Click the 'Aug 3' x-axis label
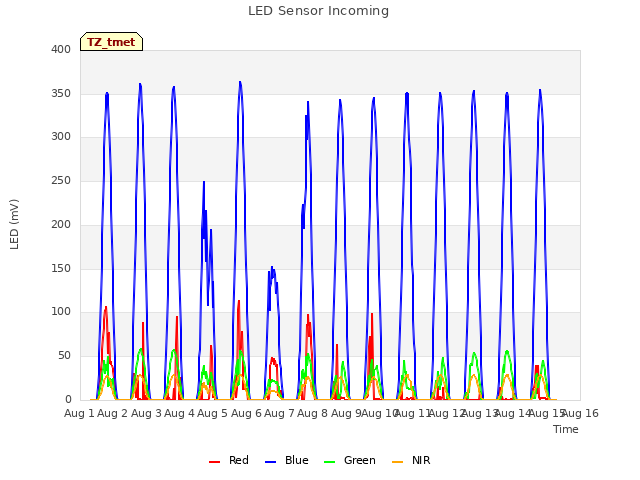640x480 pixels. 146,413
